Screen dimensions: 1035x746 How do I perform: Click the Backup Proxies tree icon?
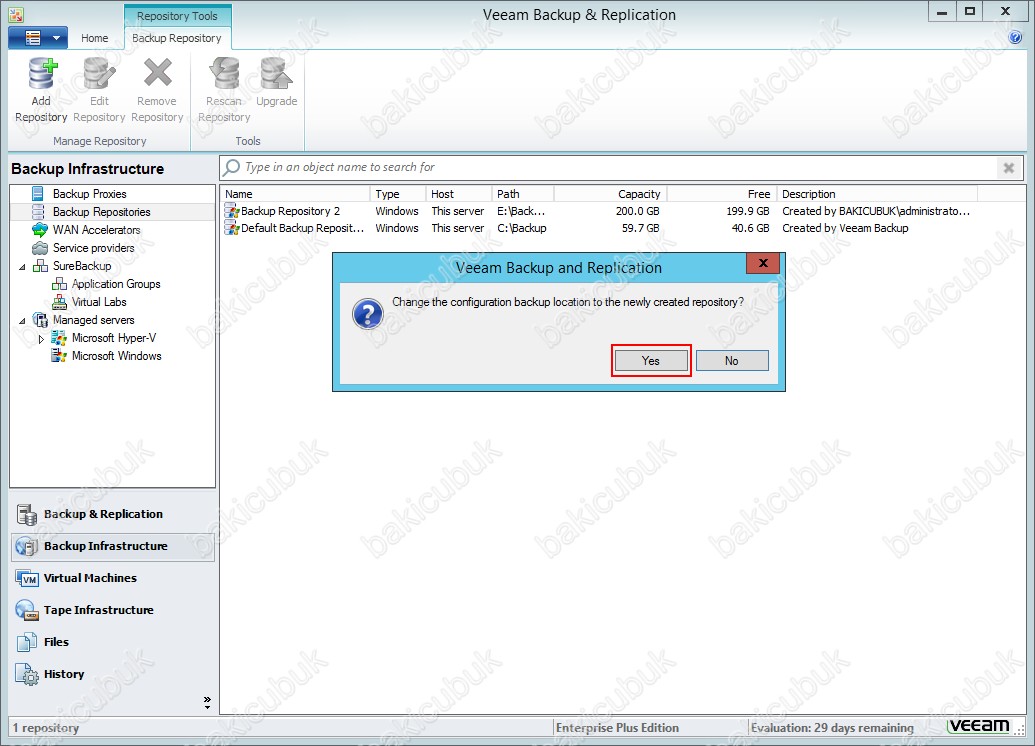[39, 193]
